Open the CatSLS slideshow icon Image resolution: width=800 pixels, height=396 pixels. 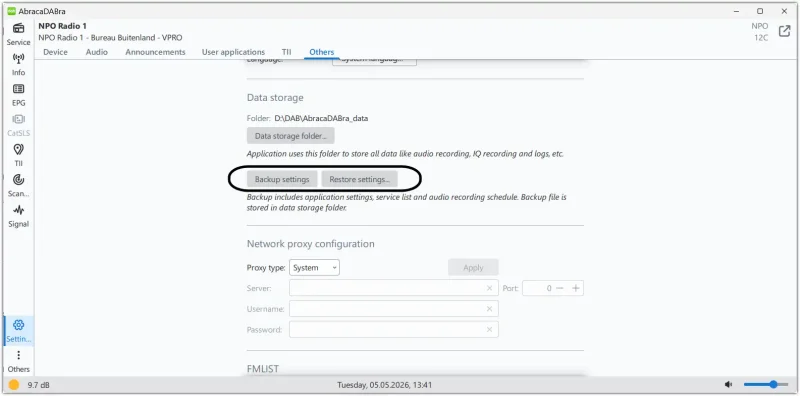(18, 119)
